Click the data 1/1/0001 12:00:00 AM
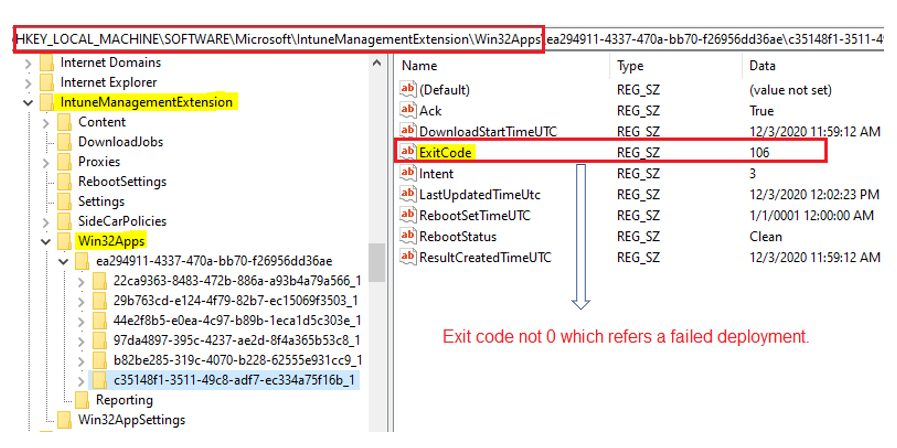 812,216
